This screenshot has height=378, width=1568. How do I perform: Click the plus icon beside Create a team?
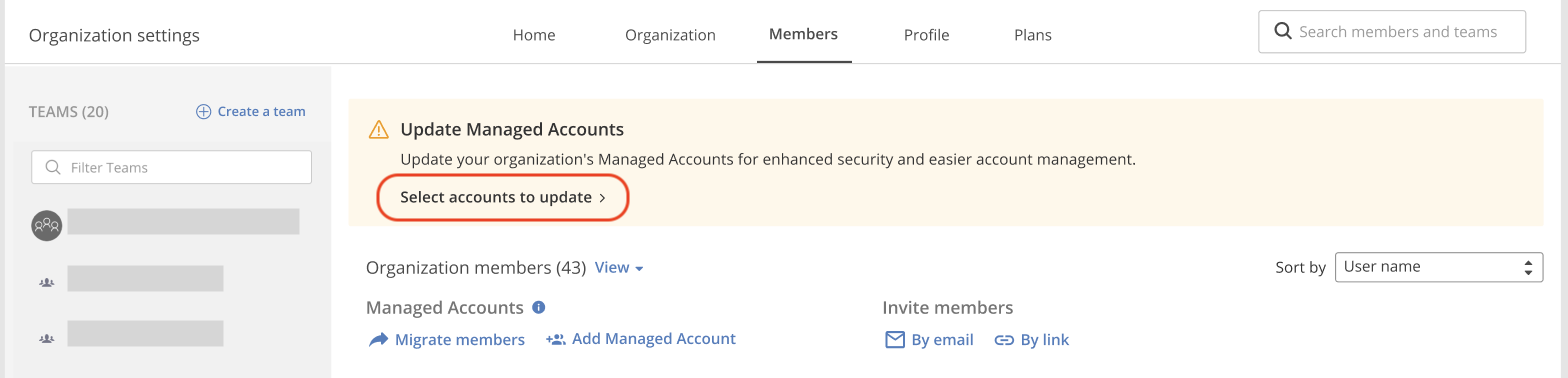click(203, 112)
